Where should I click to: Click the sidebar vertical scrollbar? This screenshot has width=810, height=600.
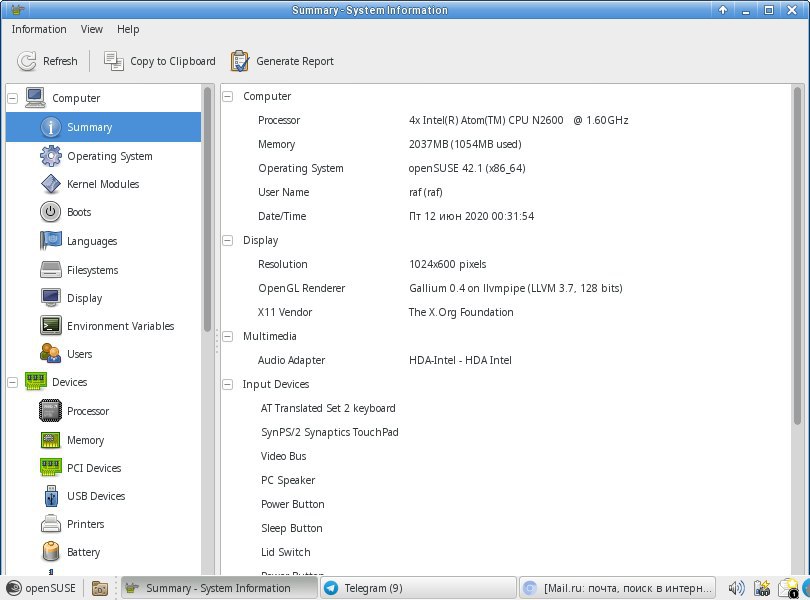pyautogui.click(x=208, y=209)
